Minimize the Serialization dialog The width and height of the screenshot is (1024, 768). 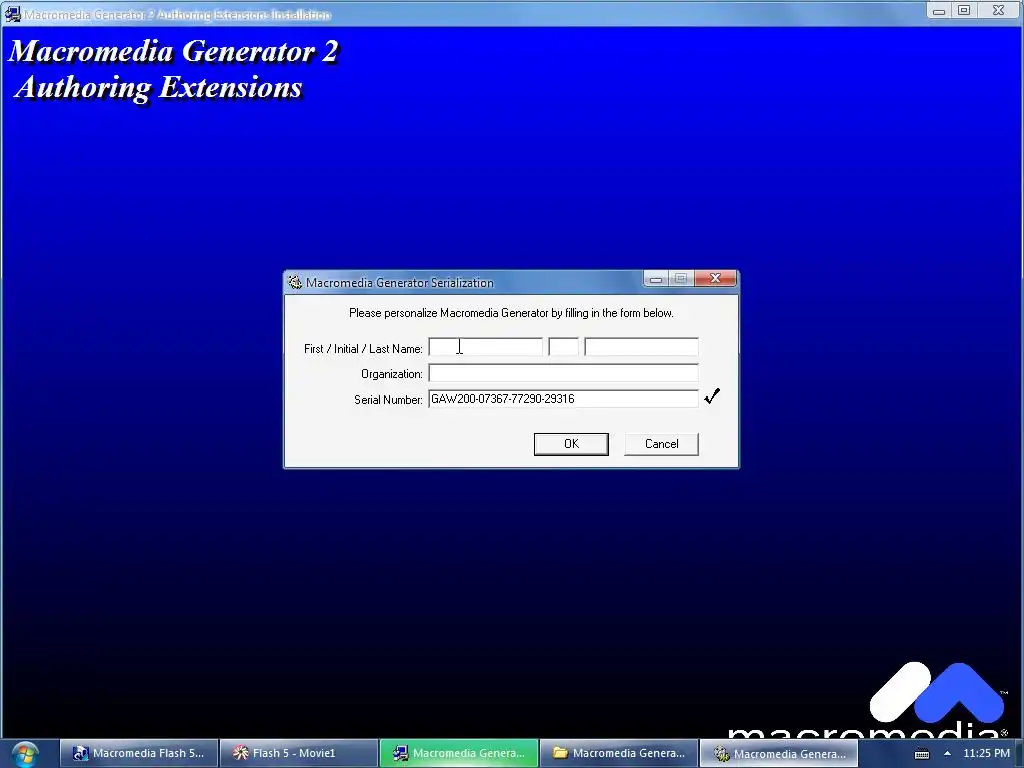656,279
